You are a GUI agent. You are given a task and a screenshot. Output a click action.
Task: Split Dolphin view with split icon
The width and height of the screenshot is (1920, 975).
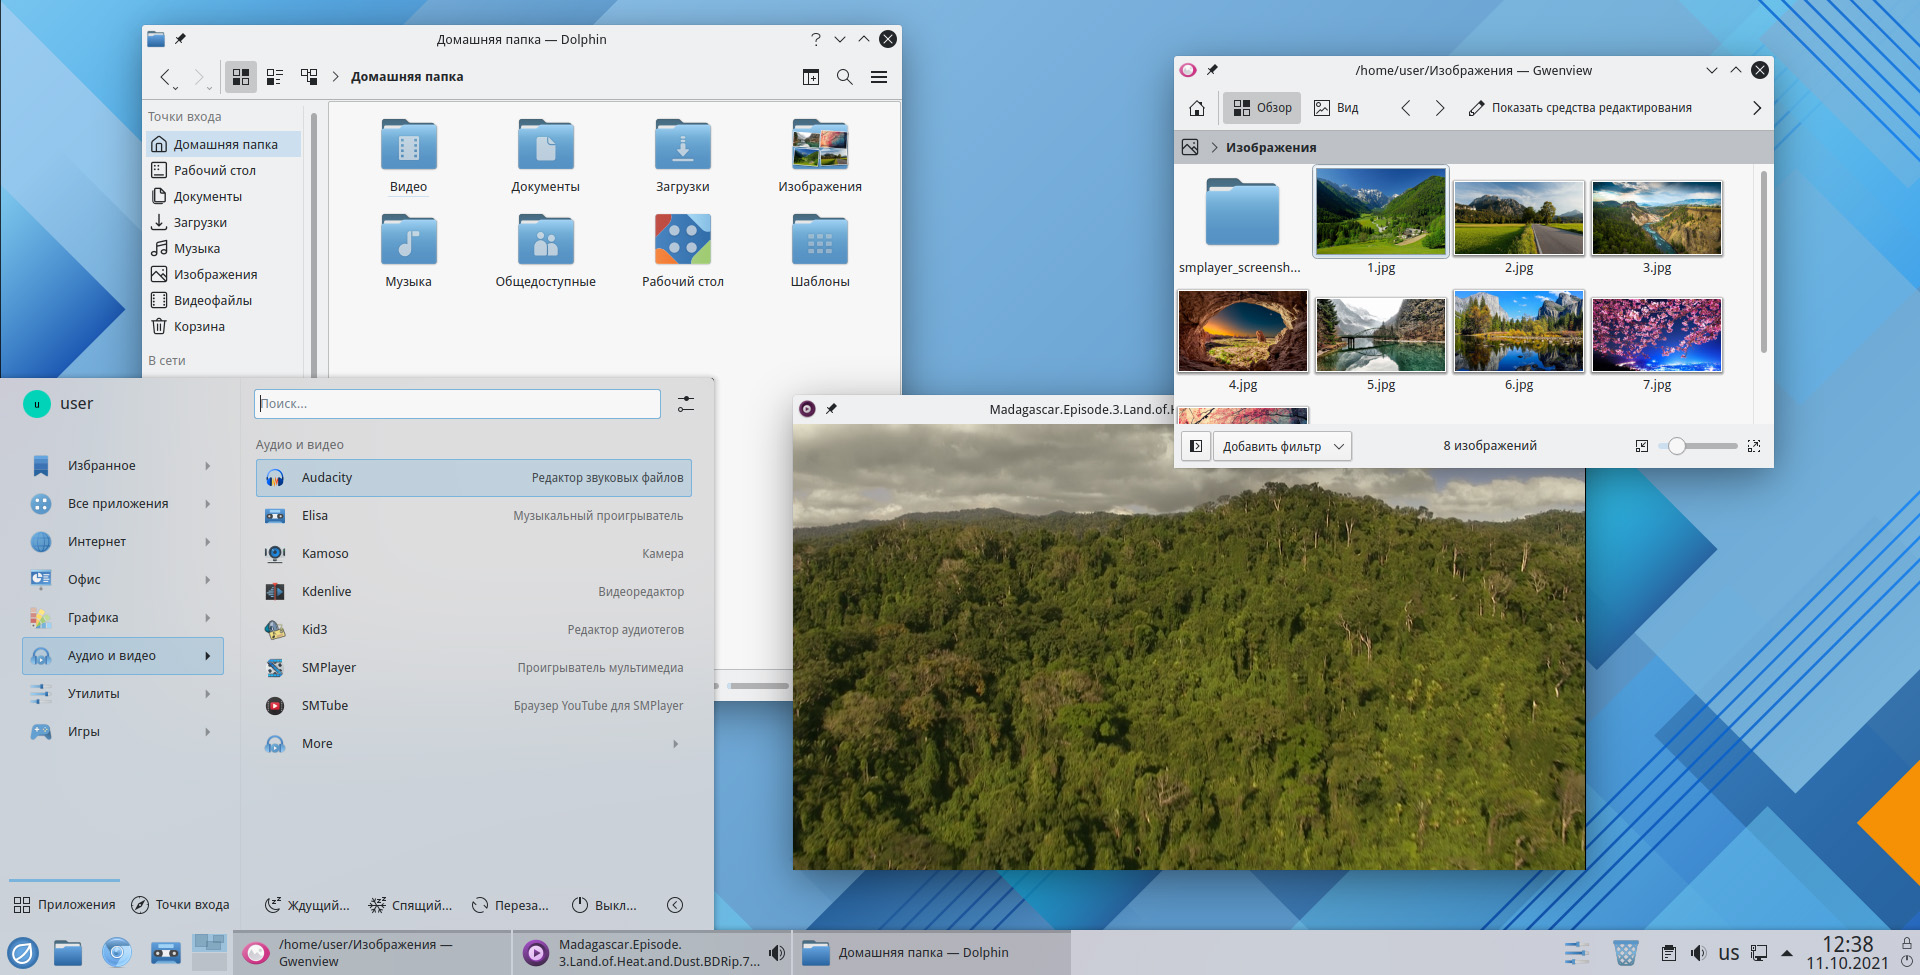point(811,77)
